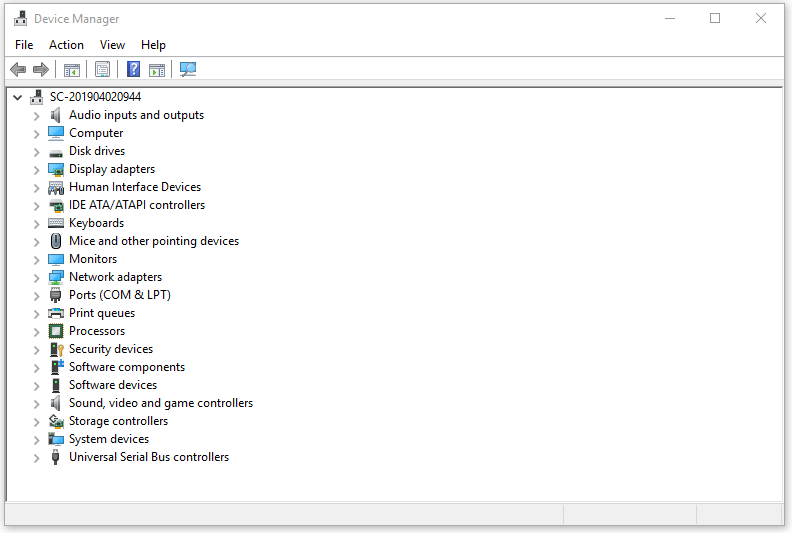Viewport: 792px width, 533px height.
Task: Click the System devices icon
Action: tap(56, 439)
